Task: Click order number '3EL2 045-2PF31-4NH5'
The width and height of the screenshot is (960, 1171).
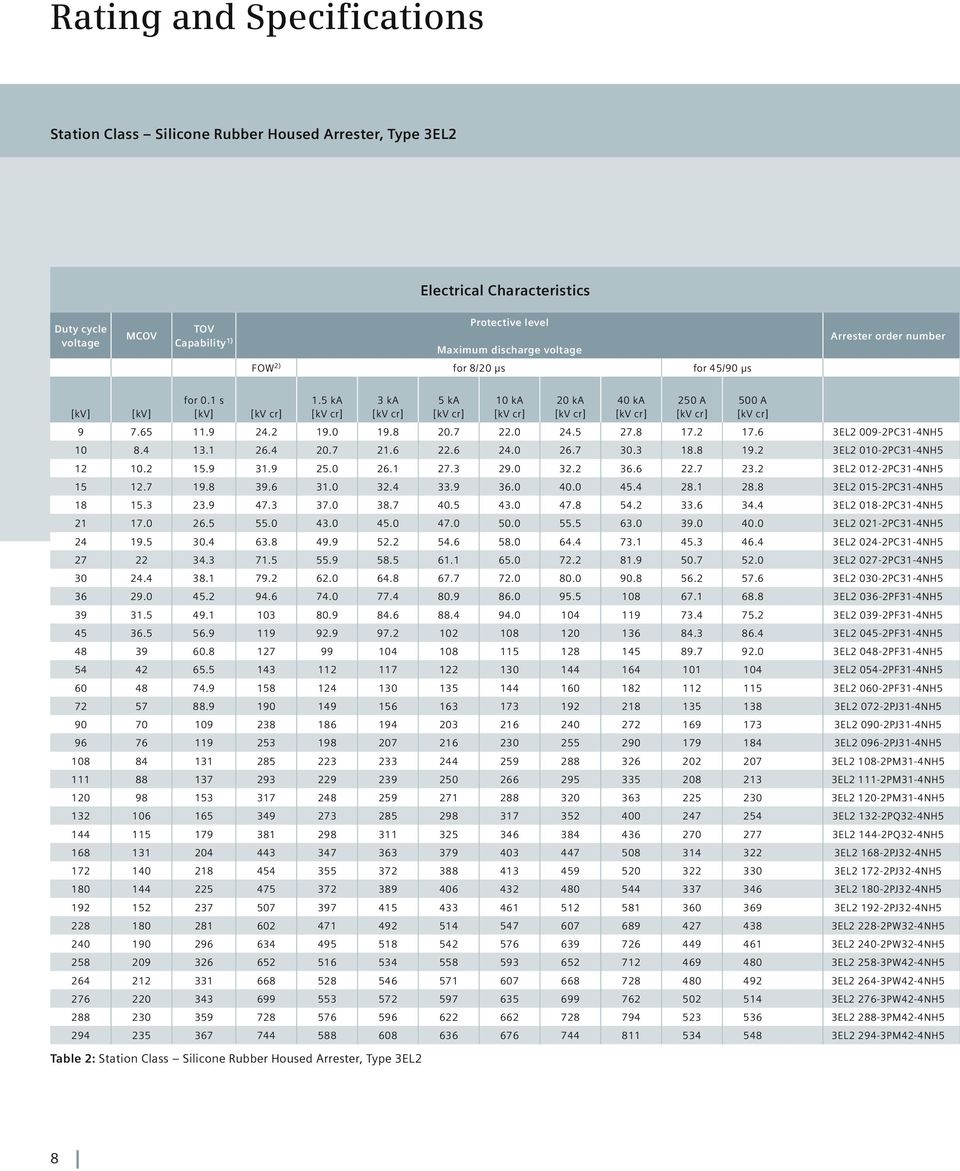Action: coord(888,633)
